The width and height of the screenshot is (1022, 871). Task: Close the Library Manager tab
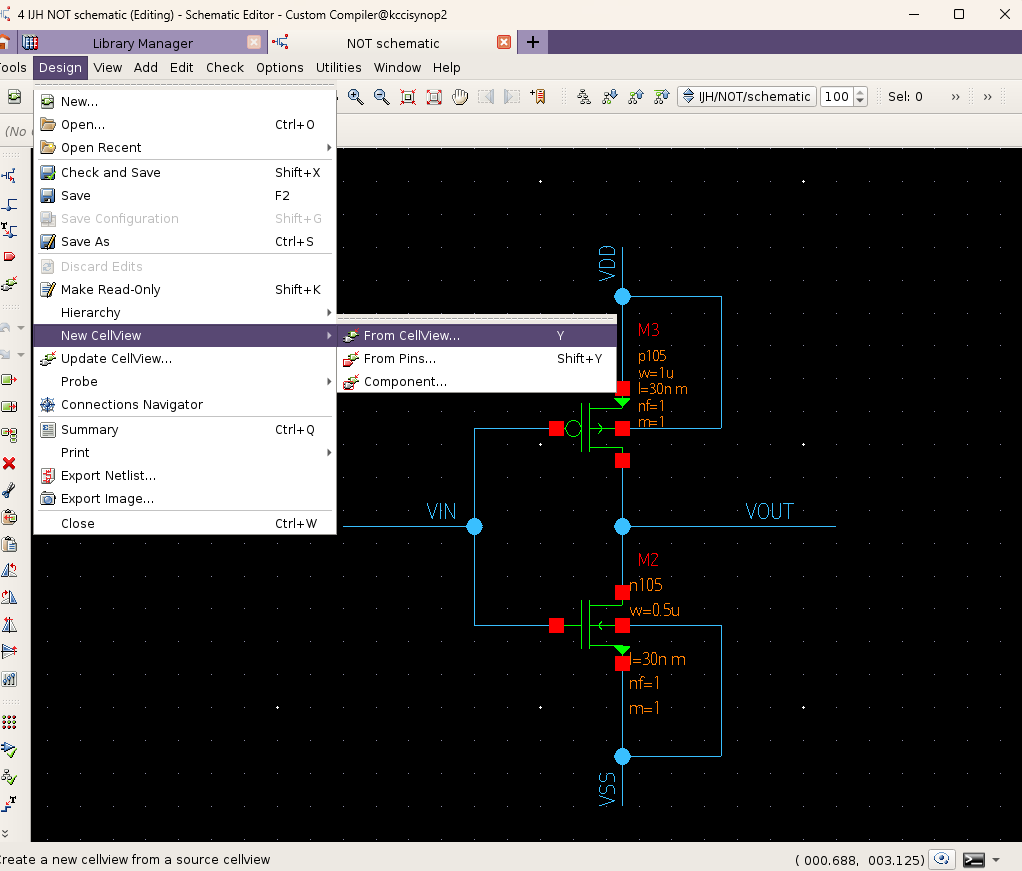pos(254,42)
